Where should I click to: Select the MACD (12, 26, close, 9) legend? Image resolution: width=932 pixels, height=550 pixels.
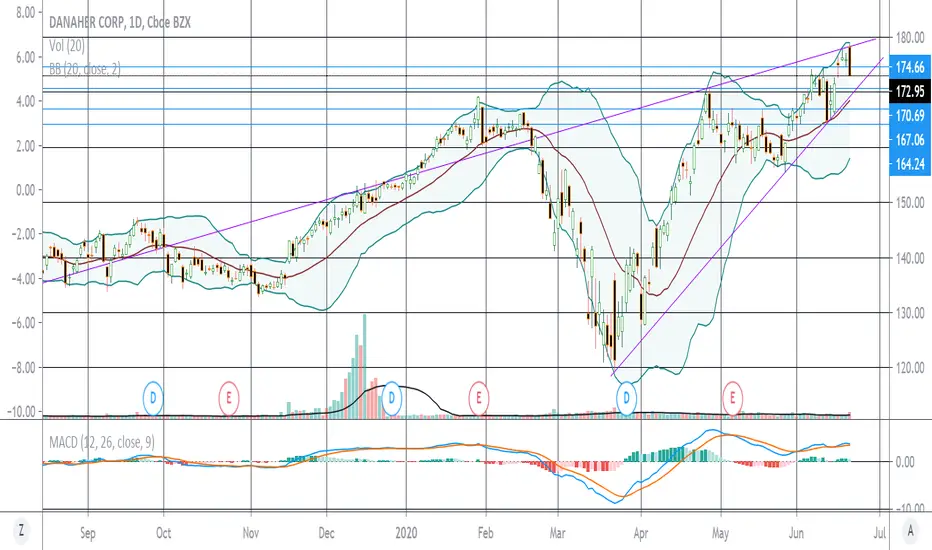coord(101,442)
